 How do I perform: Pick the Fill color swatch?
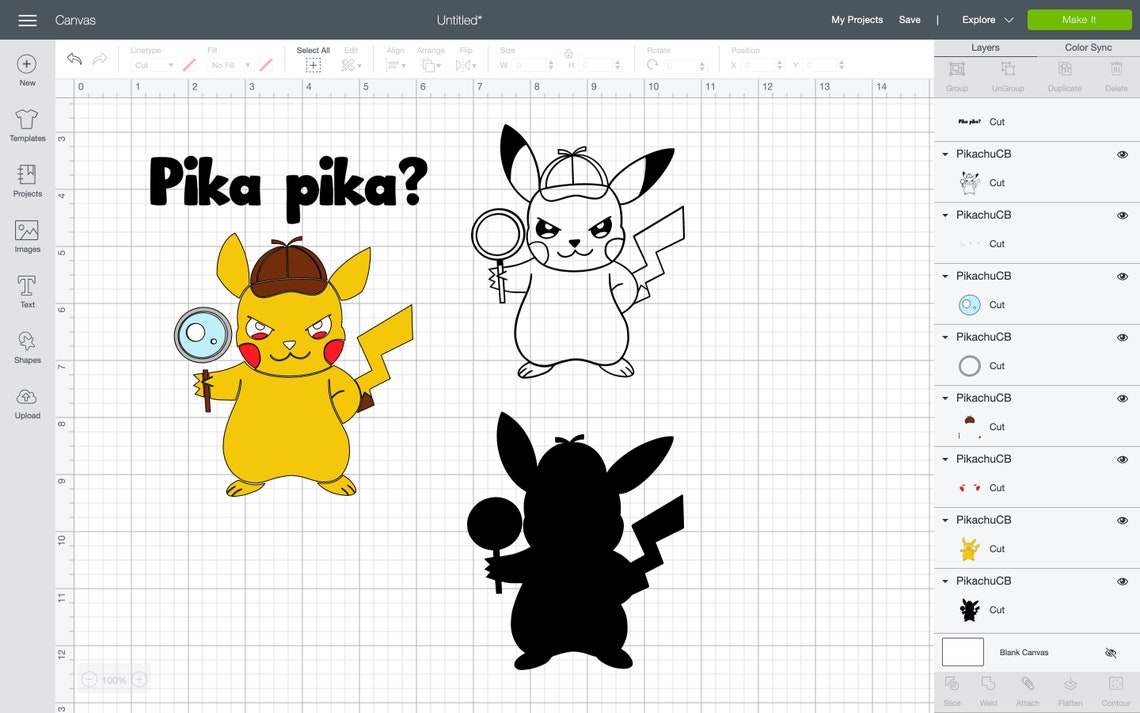point(266,65)
